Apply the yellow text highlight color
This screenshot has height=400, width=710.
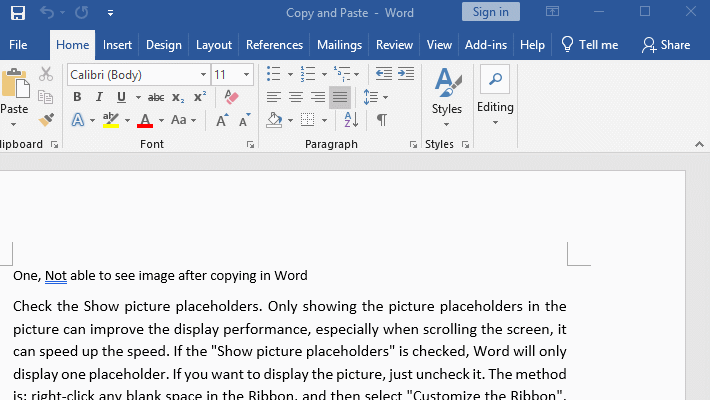[111, 120]
